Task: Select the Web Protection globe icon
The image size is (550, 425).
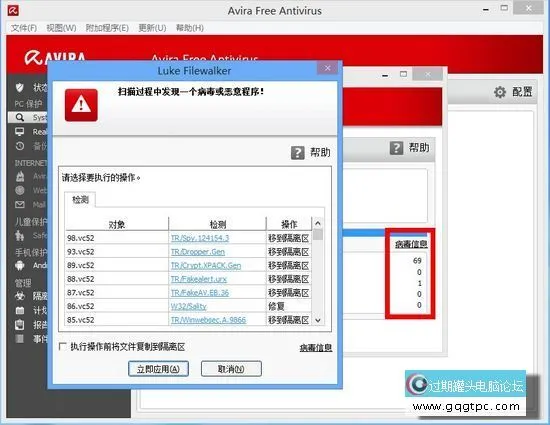Action: (x=20, y=190)
